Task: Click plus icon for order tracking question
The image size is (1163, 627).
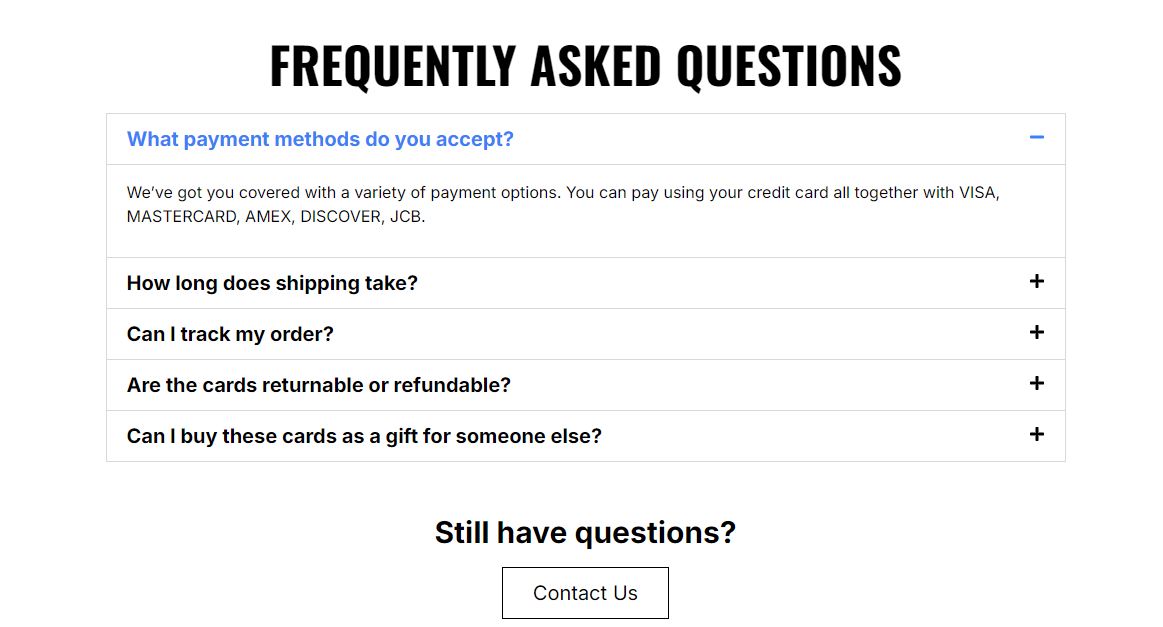Action: coord(1036,333)
